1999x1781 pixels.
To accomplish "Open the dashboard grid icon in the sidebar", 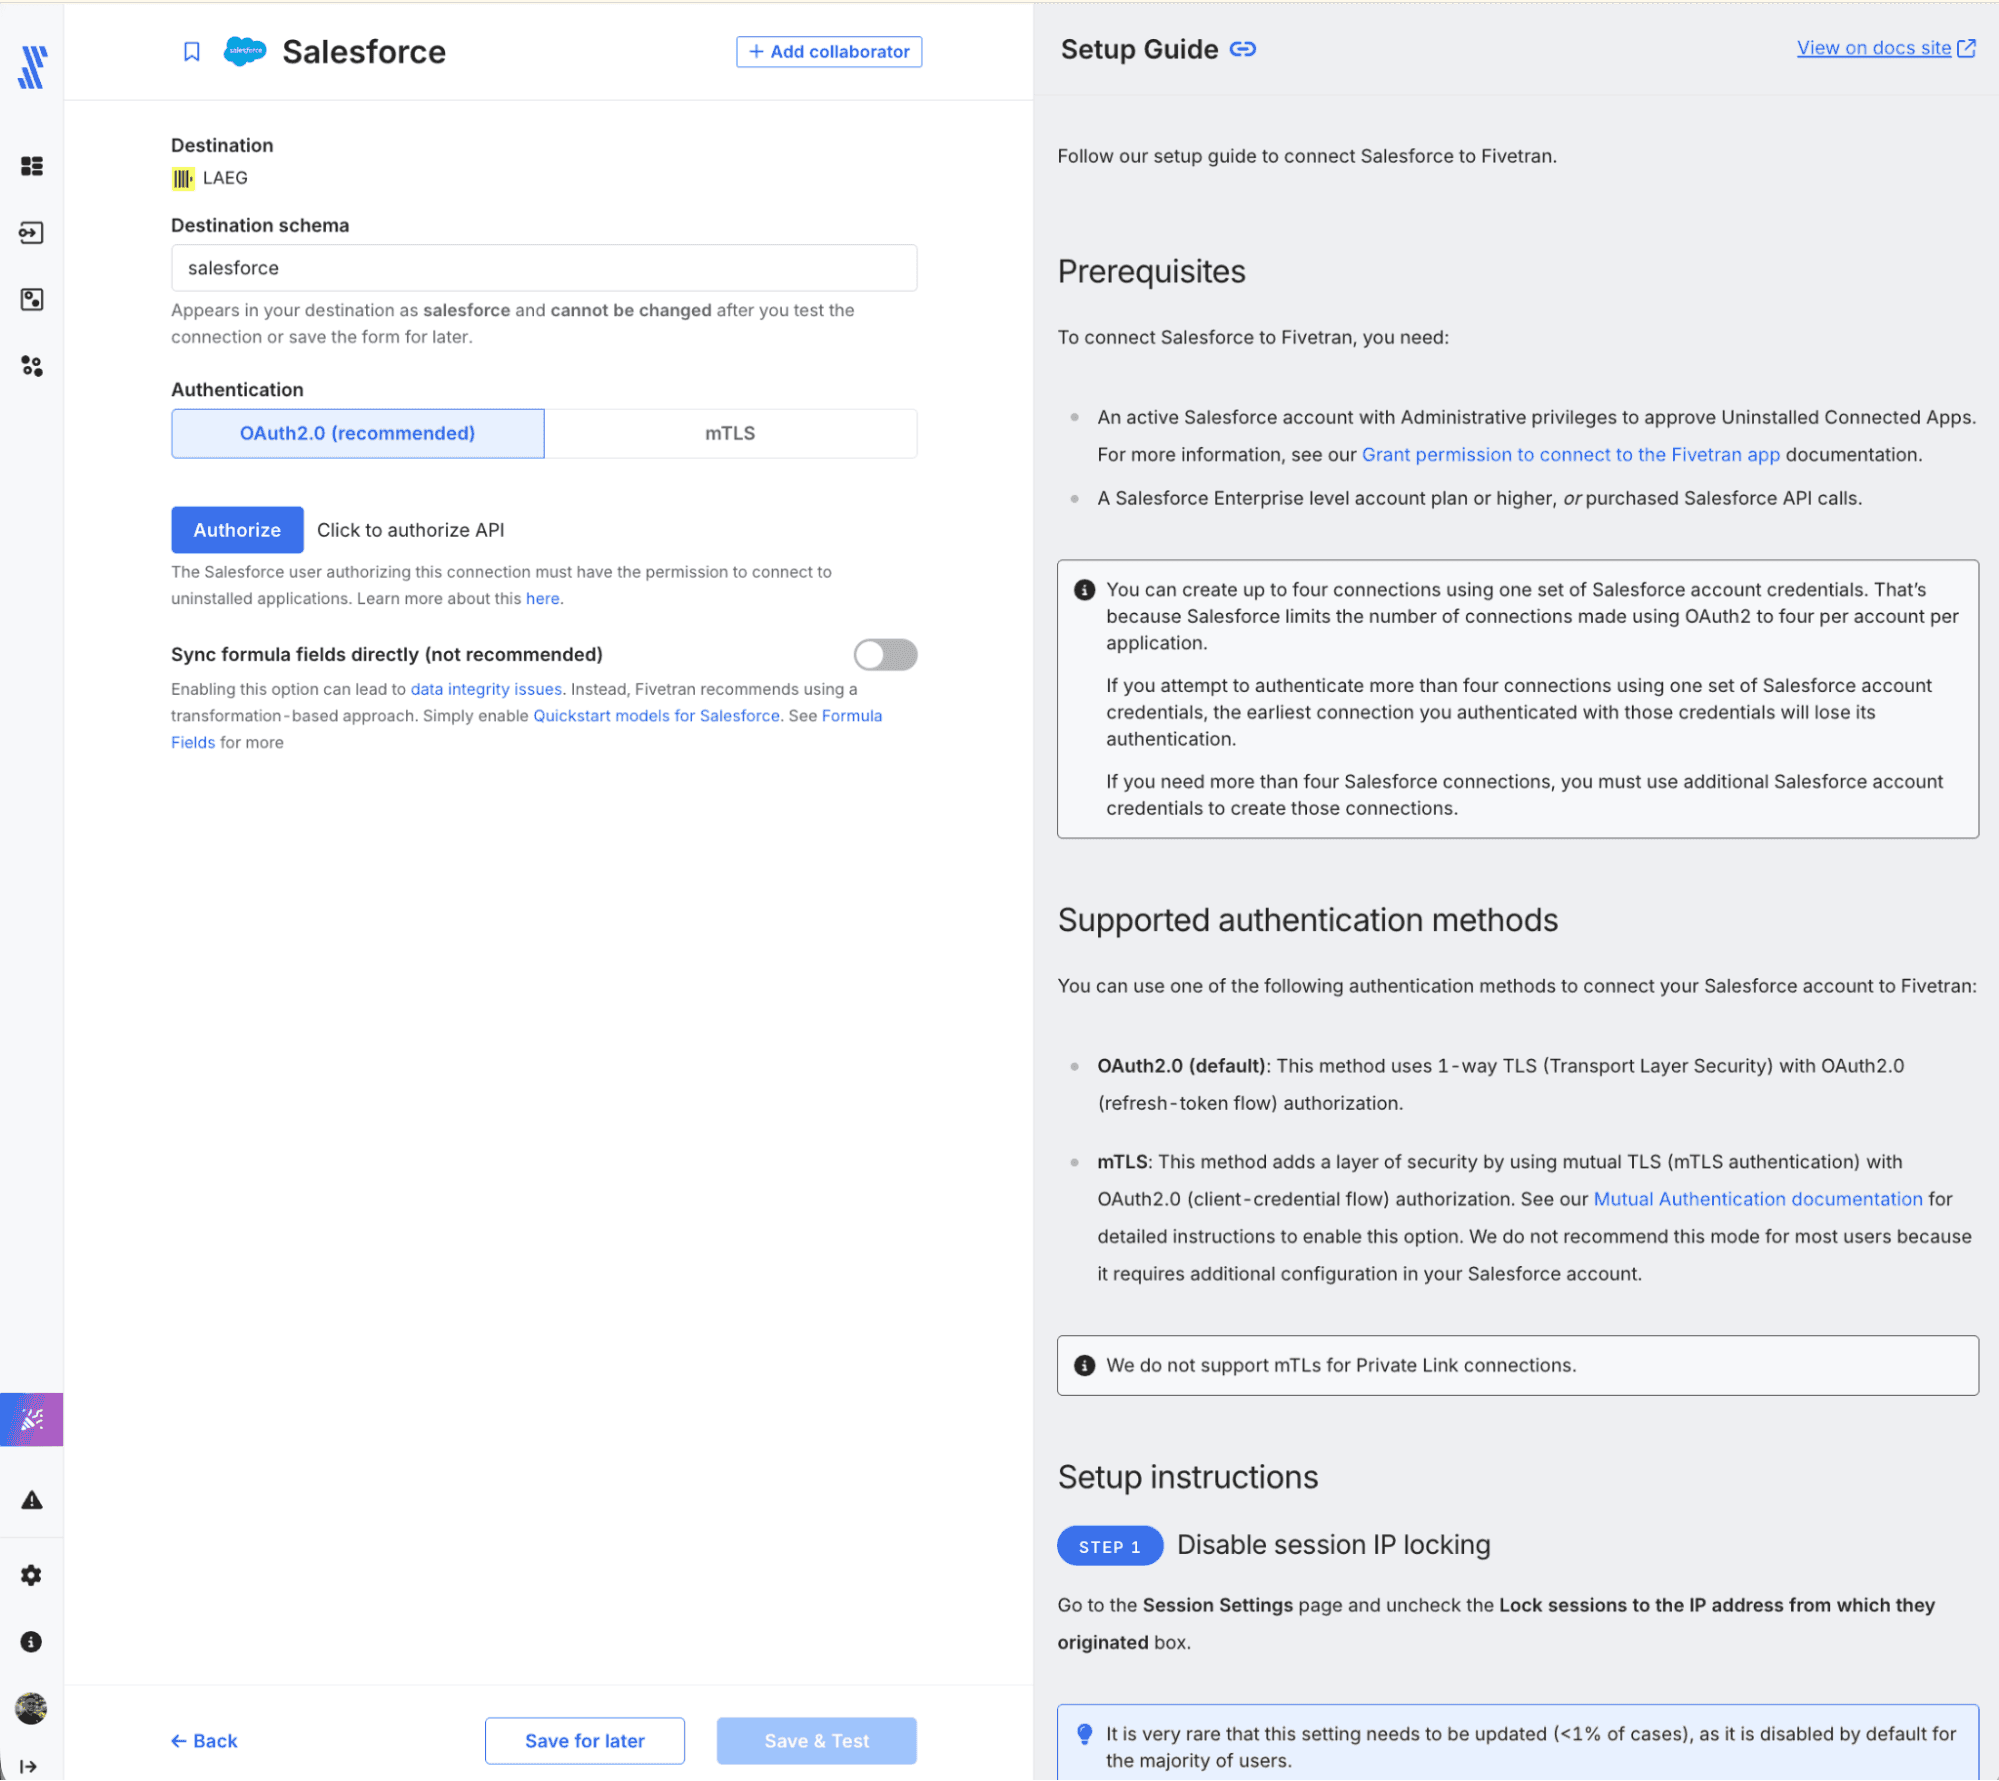I will [32, 166].
